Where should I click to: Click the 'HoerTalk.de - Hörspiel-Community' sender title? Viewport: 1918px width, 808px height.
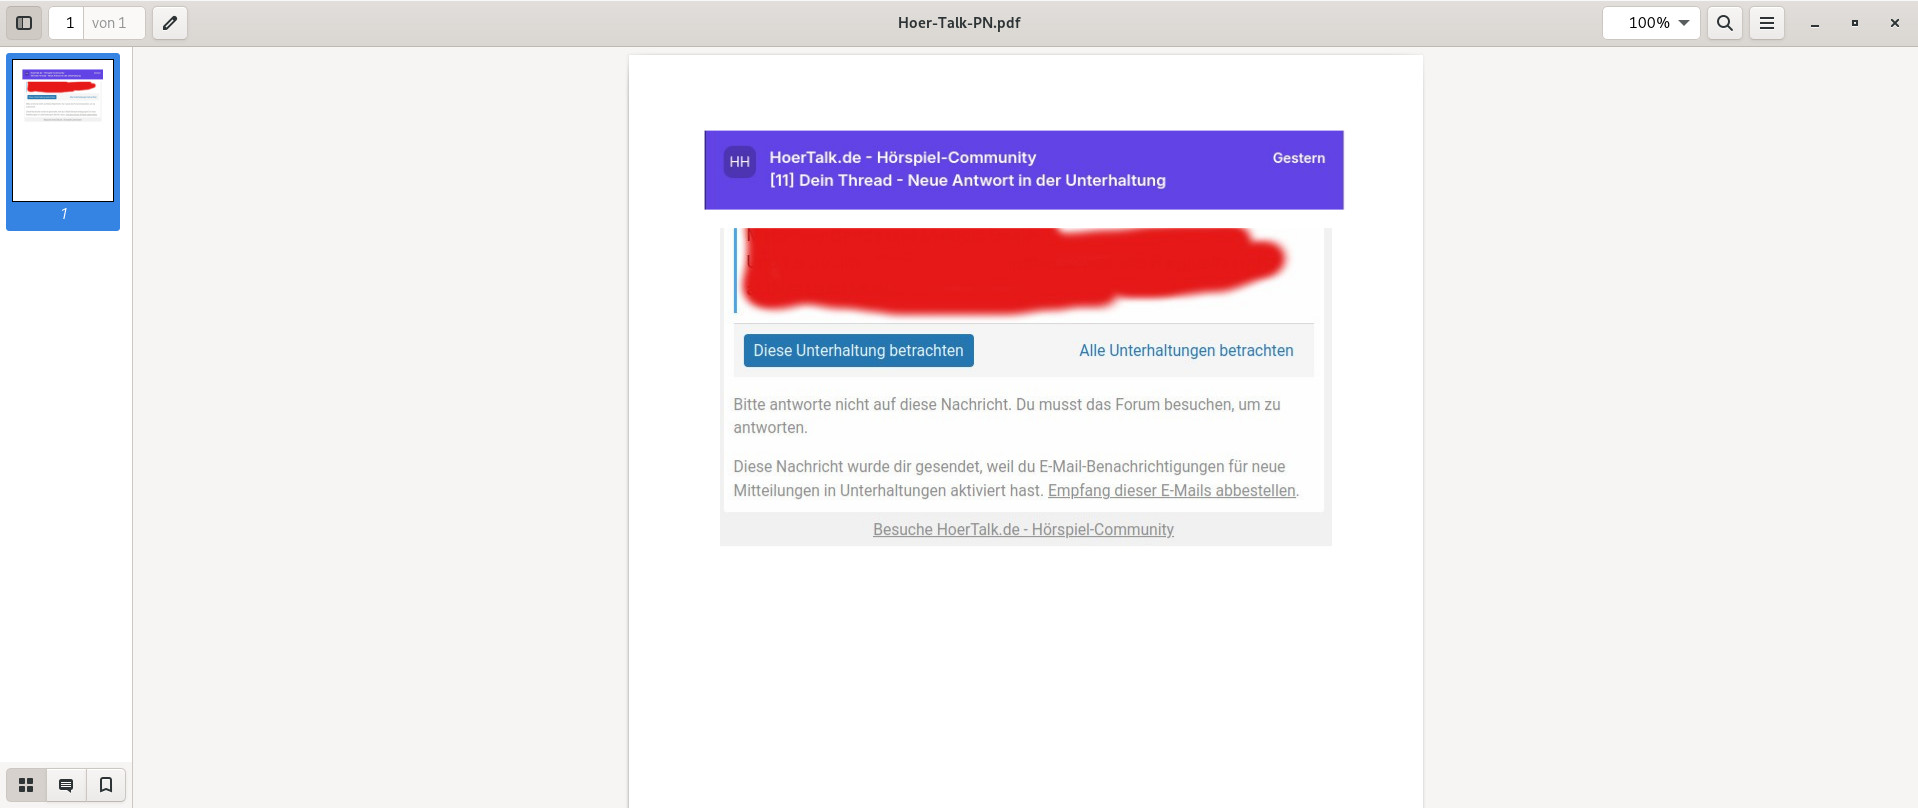click(902, 157)
